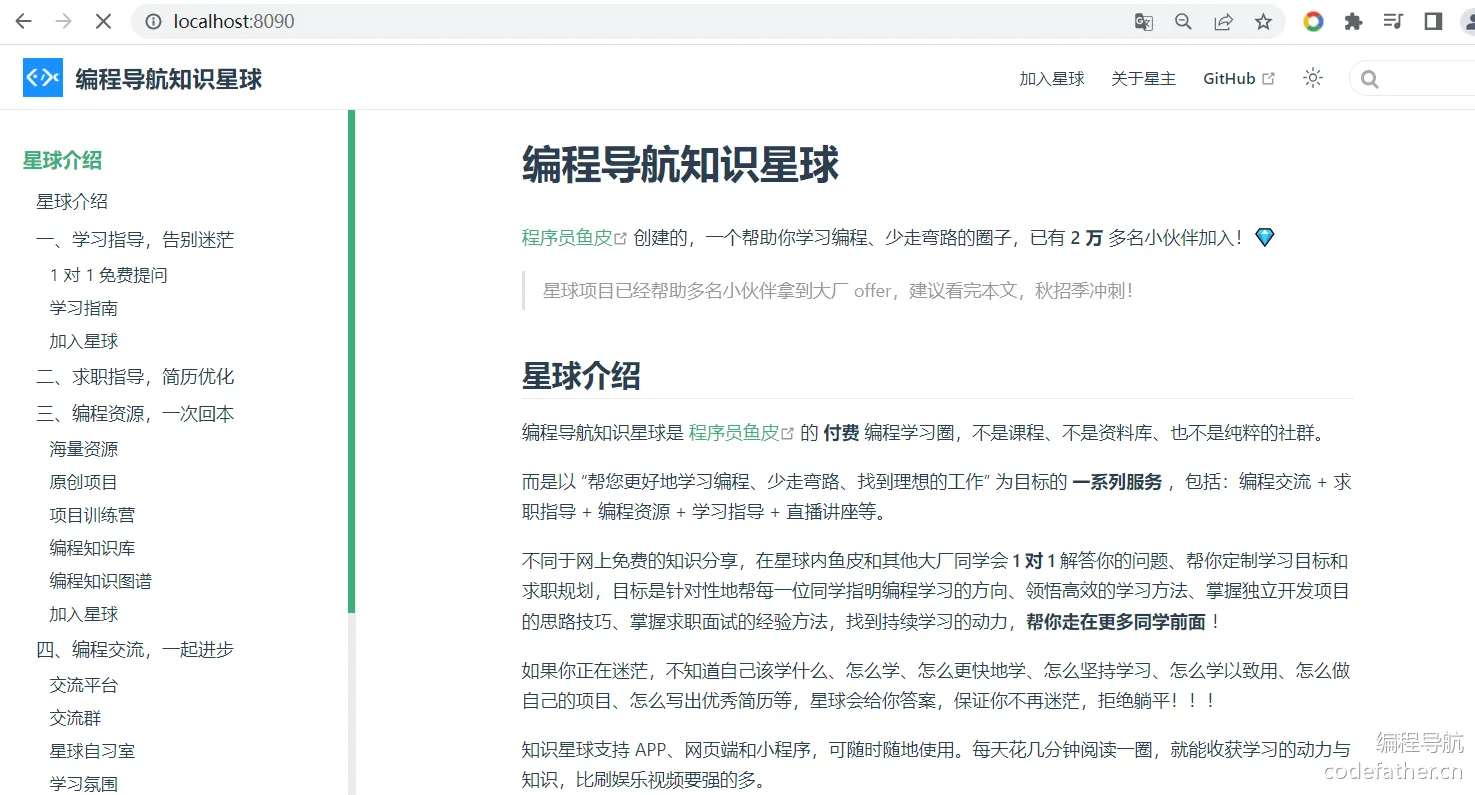
Task: Select 学习氛围 in the sidebar
Action: click(x=84, y=784)
